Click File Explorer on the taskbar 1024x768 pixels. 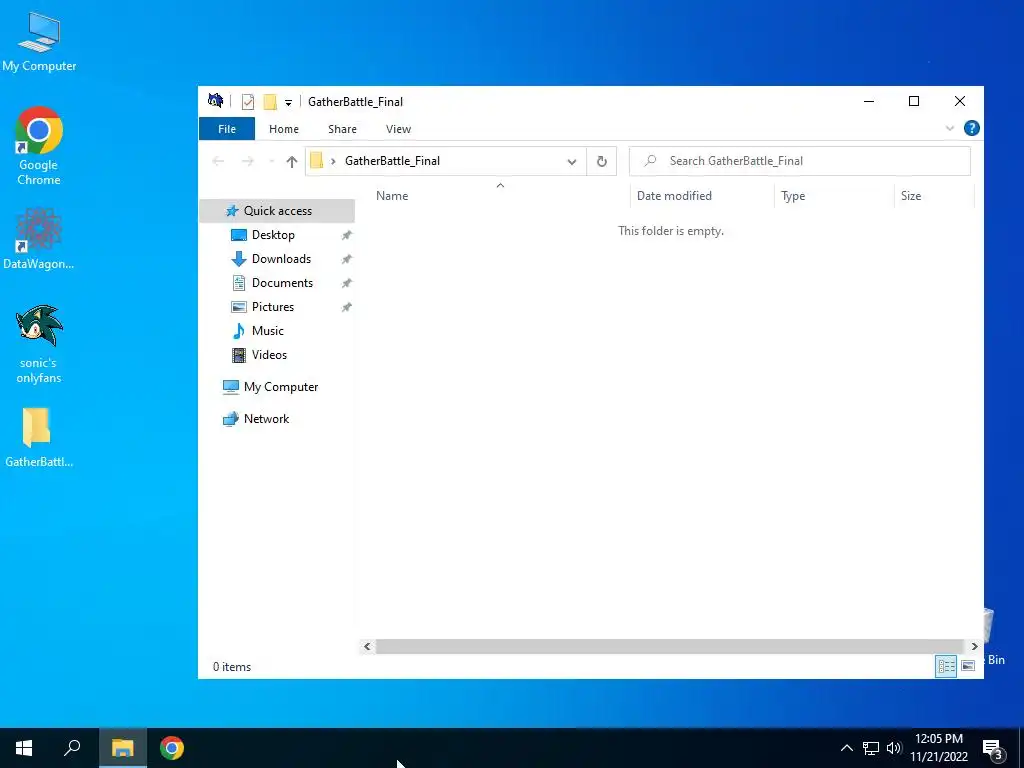122,748
